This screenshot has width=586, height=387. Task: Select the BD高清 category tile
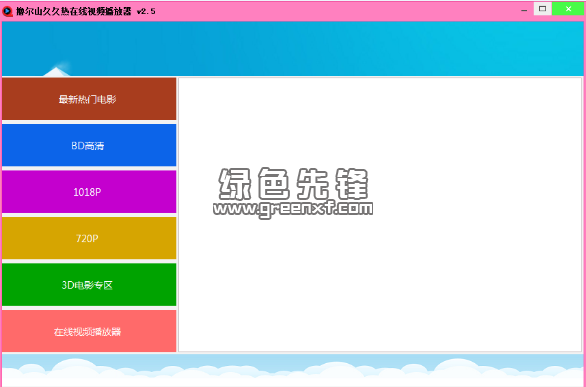coord(89,145)
